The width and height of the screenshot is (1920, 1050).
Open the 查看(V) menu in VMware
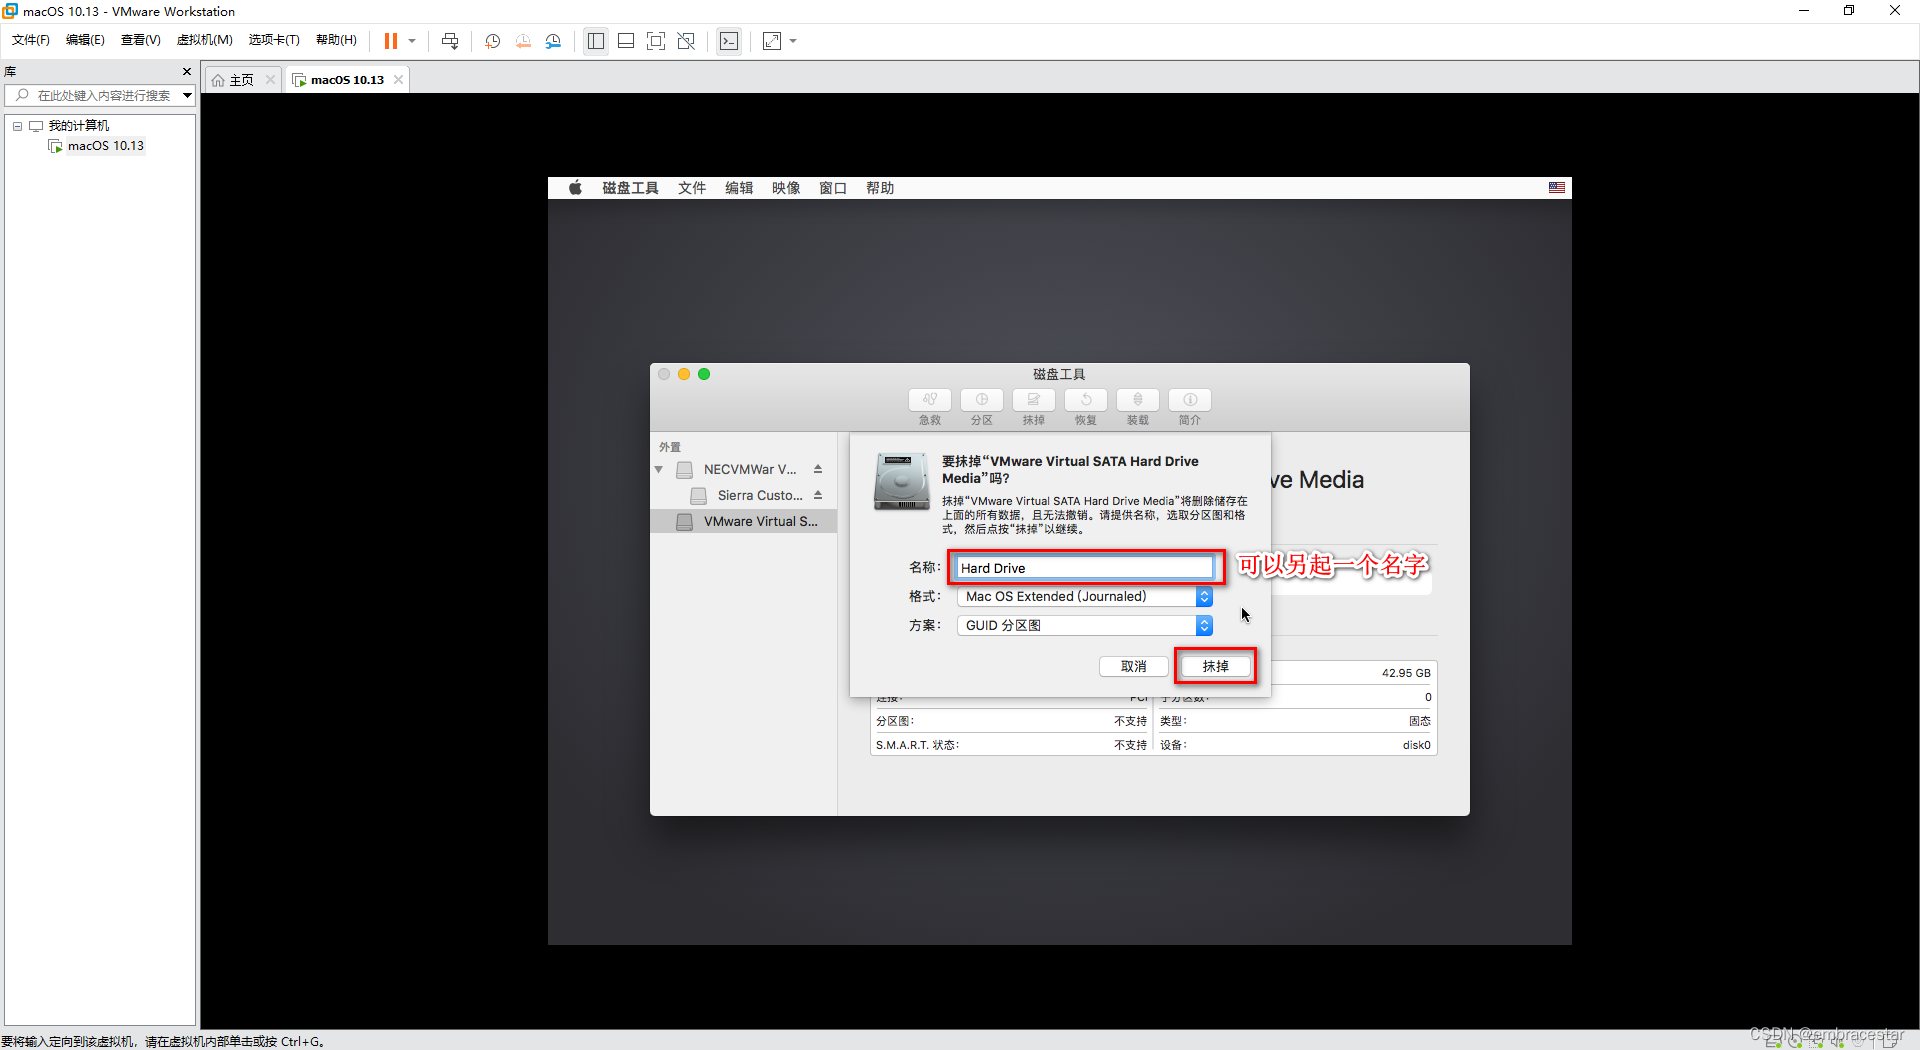tap(140, 40)
